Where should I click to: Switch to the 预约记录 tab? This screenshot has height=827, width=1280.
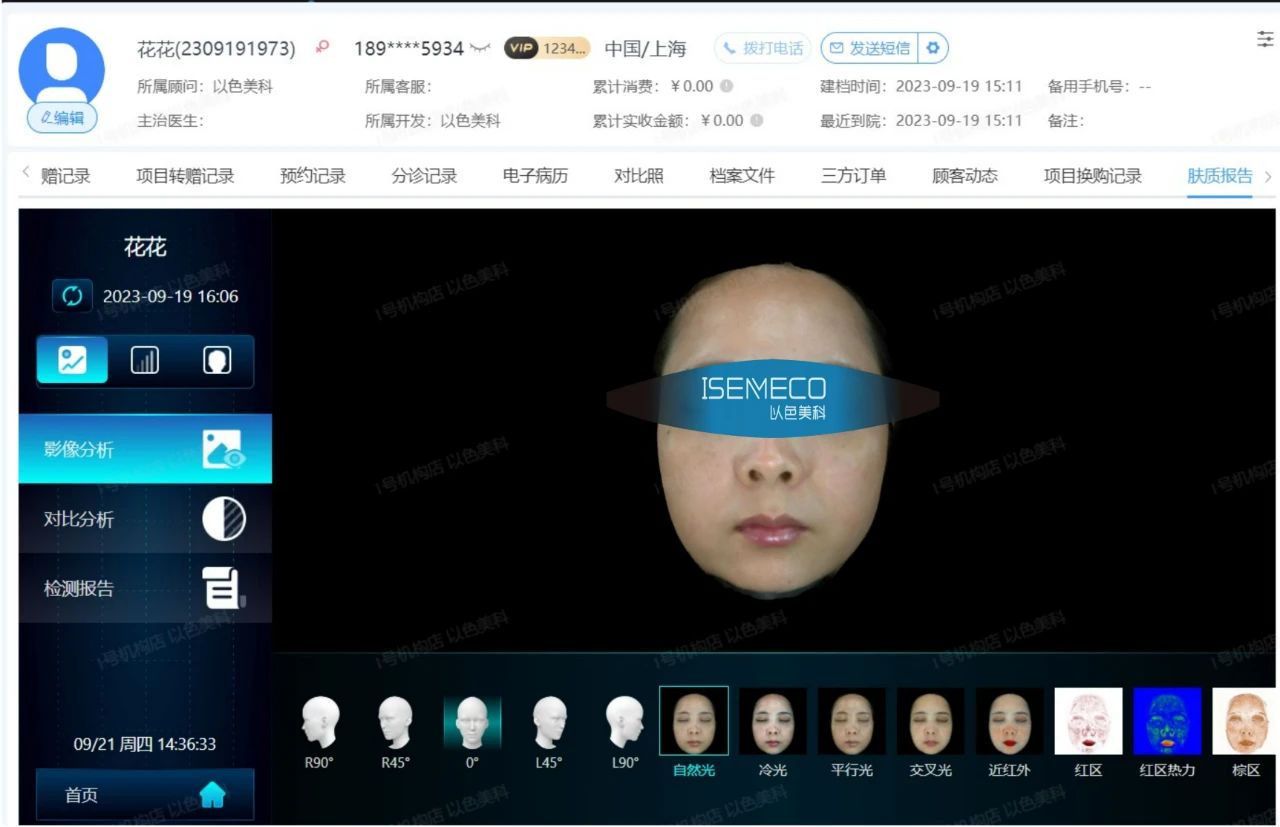[313, 176]
